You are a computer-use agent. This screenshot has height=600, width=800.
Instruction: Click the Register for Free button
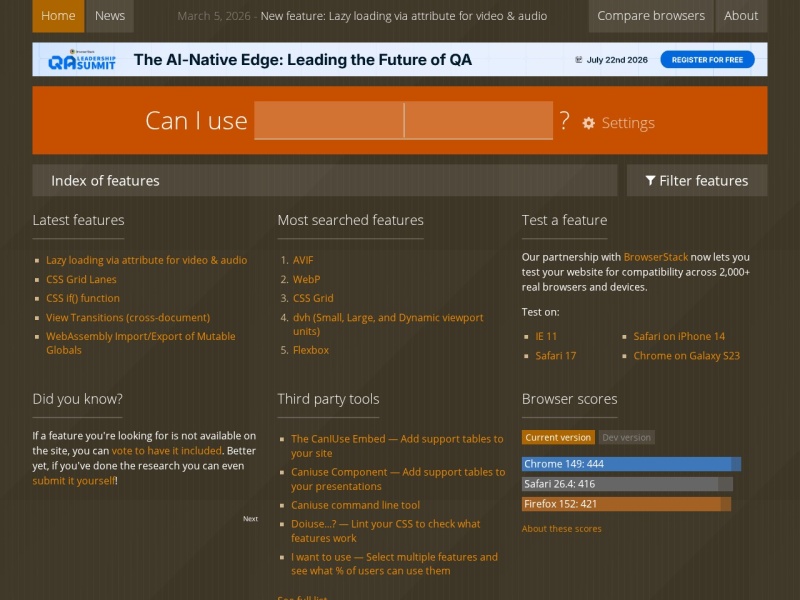(x=707, y=60)
